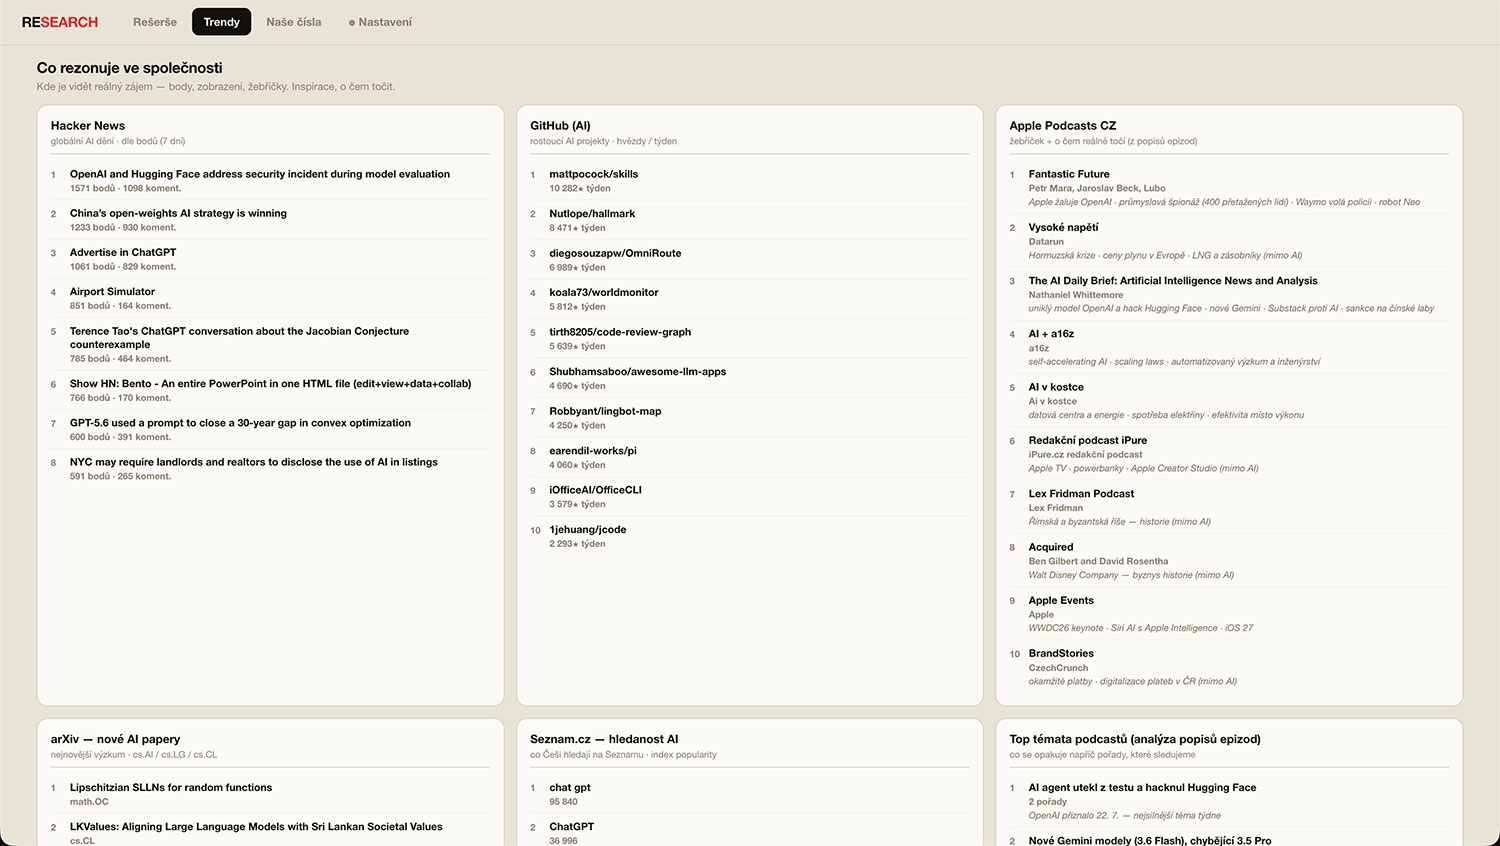The image size is (1500, 846).
Task: Click the Apple Podcasts CZ card heading
Action: click(1062, 126)
